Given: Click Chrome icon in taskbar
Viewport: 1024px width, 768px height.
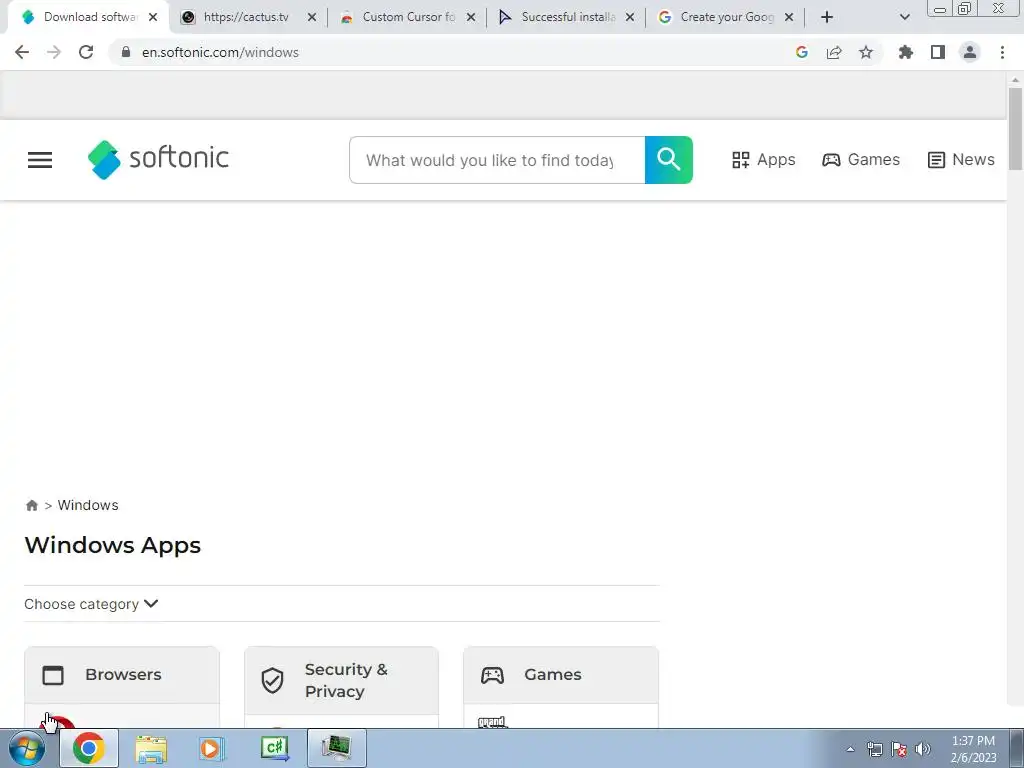Looking at the screenshot, I should [89, 748].
